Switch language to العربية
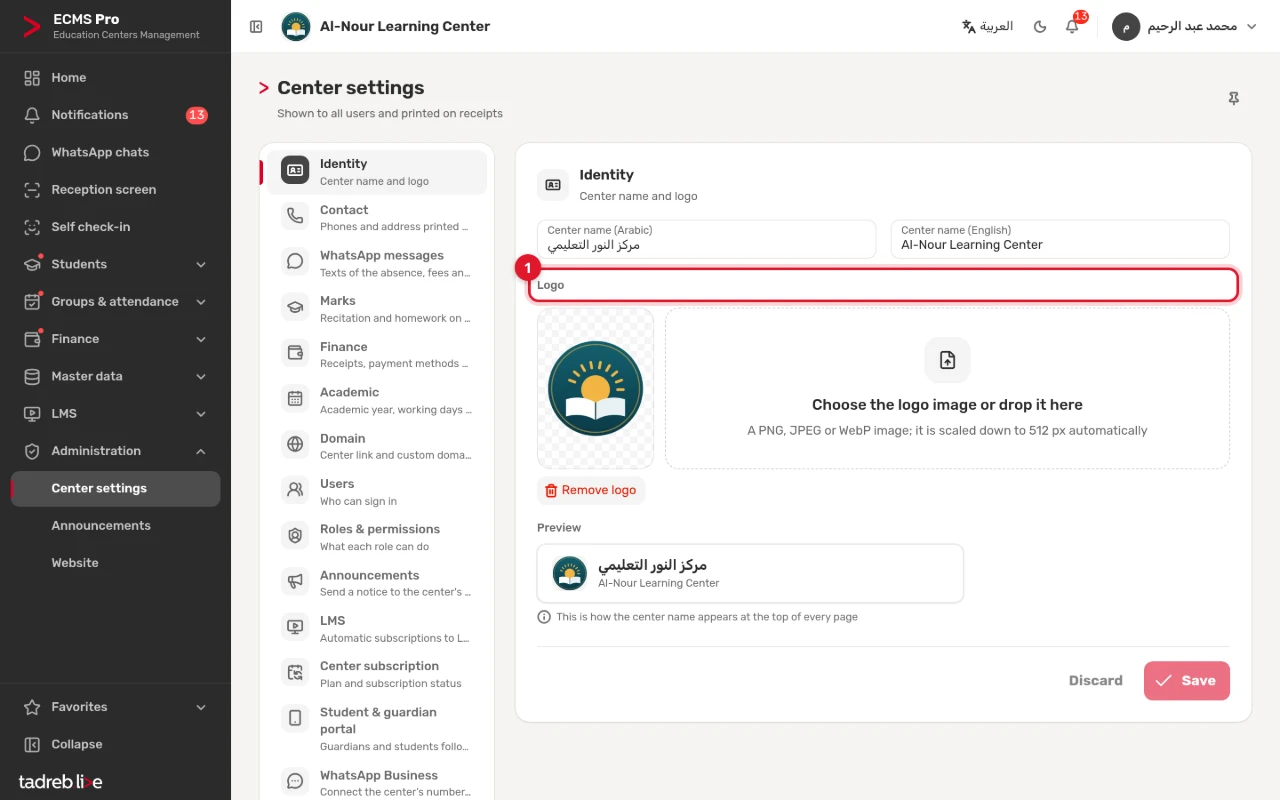Viewport: 1280px width, 800px height. (987, 27)
